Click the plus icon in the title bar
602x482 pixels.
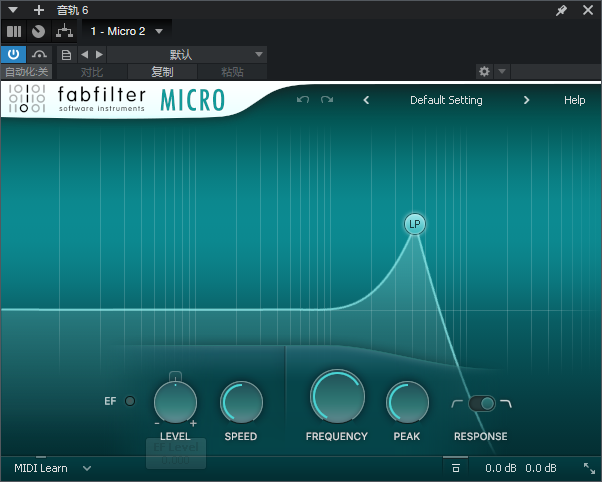[39, 10]
